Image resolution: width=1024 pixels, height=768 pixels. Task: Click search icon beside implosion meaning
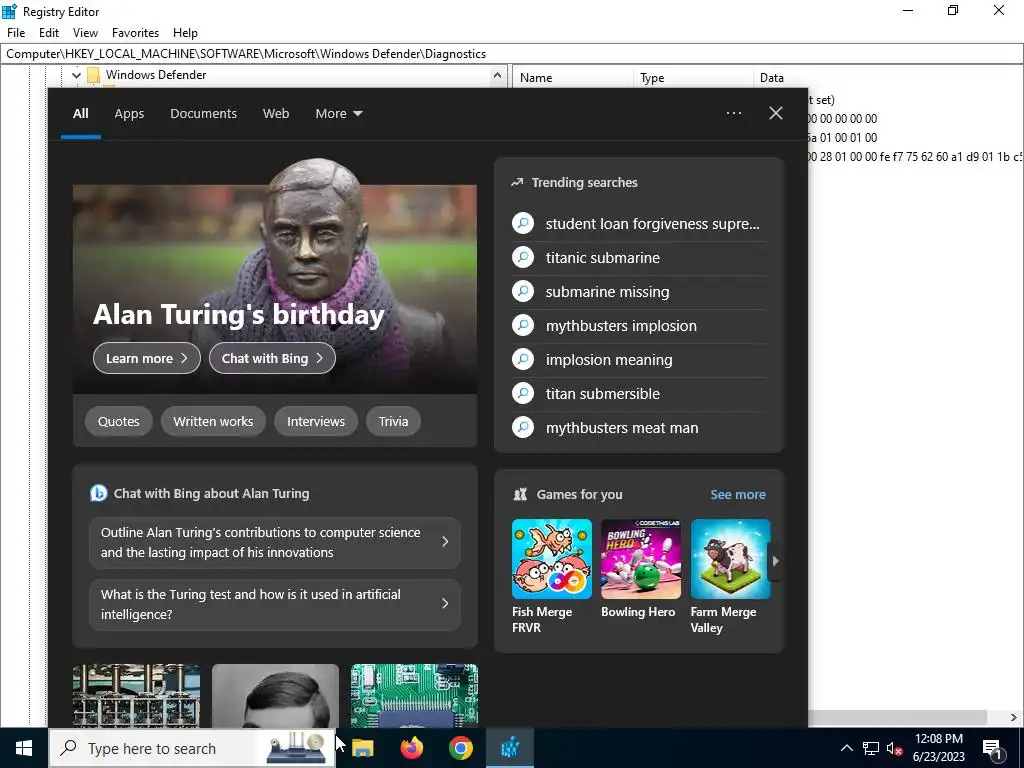pyautogui.click(x=523, y=359)
